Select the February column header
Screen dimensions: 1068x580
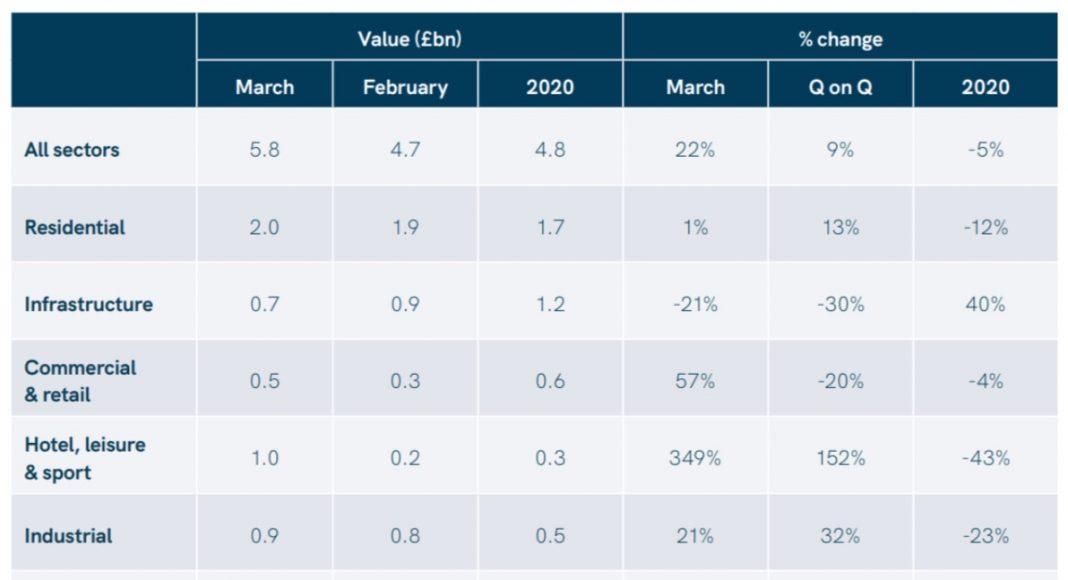405,87
